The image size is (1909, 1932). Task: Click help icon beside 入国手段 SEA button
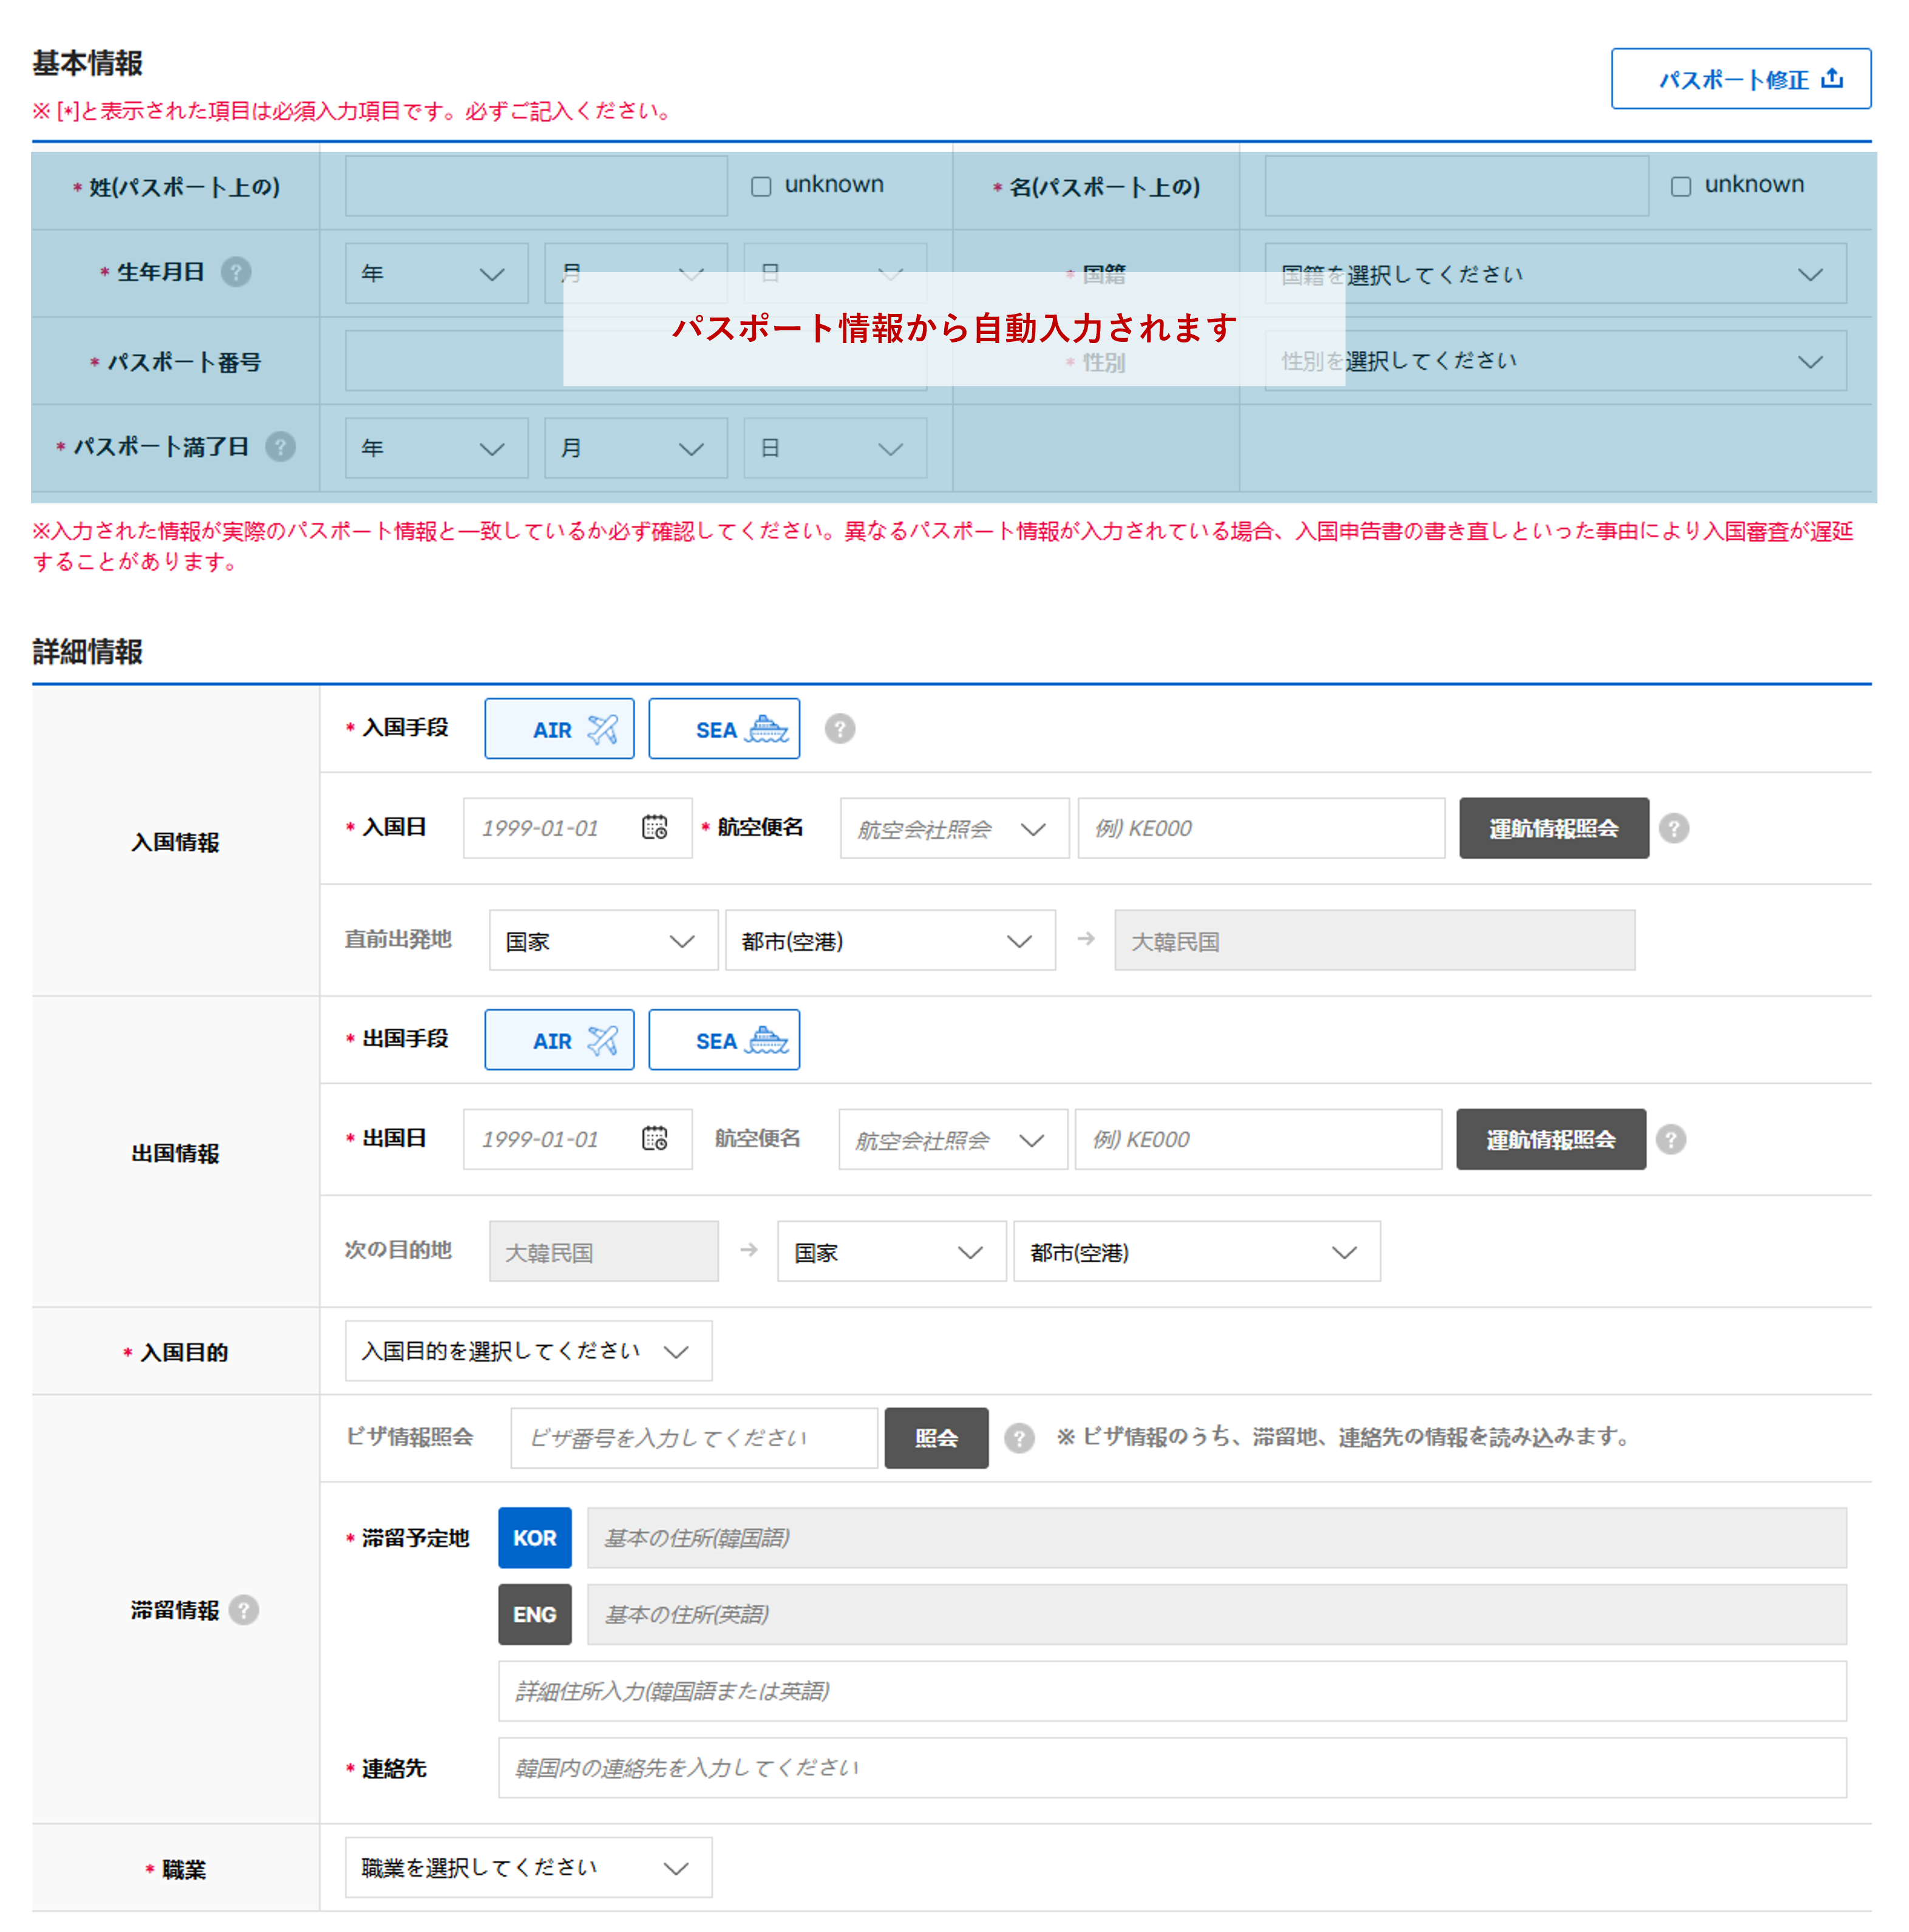coord(839,729)
